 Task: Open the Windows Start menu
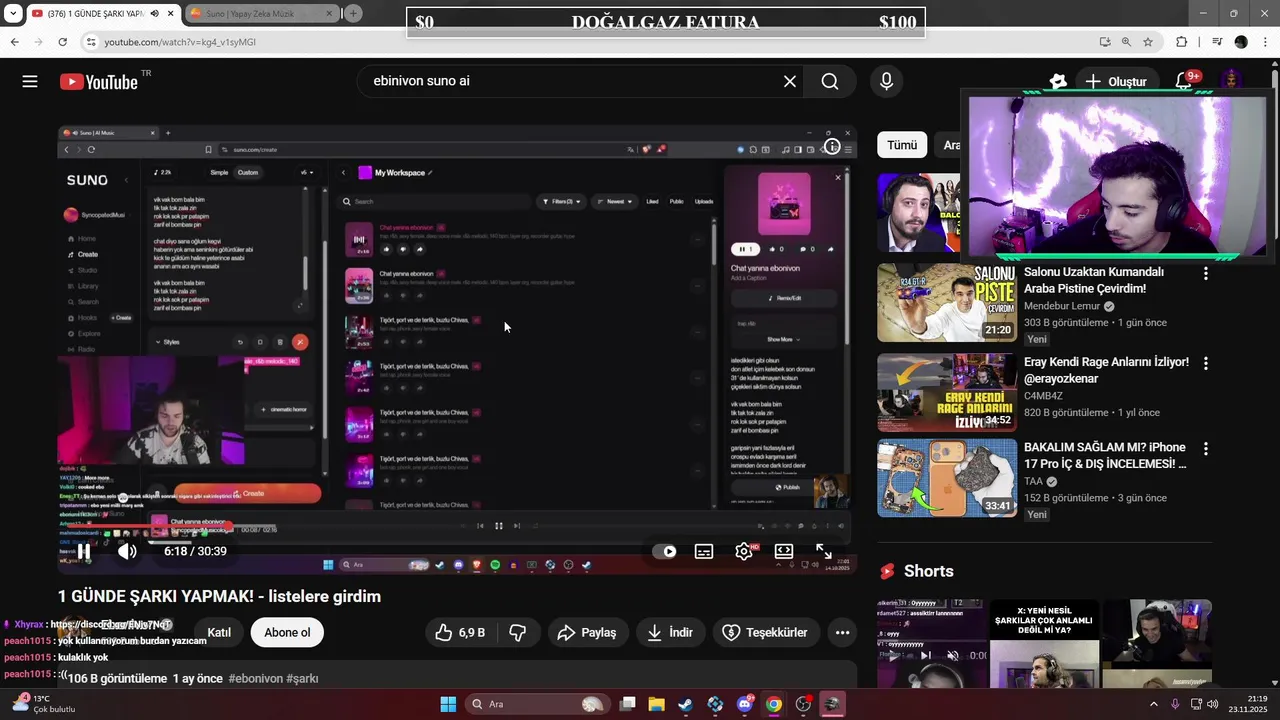[x=448, y=704]
